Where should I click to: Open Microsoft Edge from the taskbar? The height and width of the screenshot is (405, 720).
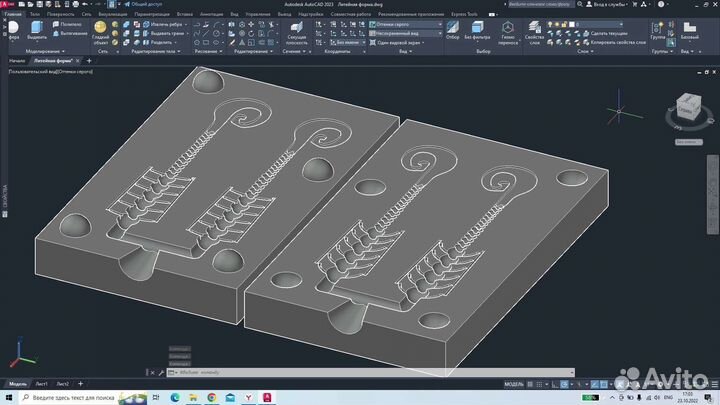(x=175, y=398)
